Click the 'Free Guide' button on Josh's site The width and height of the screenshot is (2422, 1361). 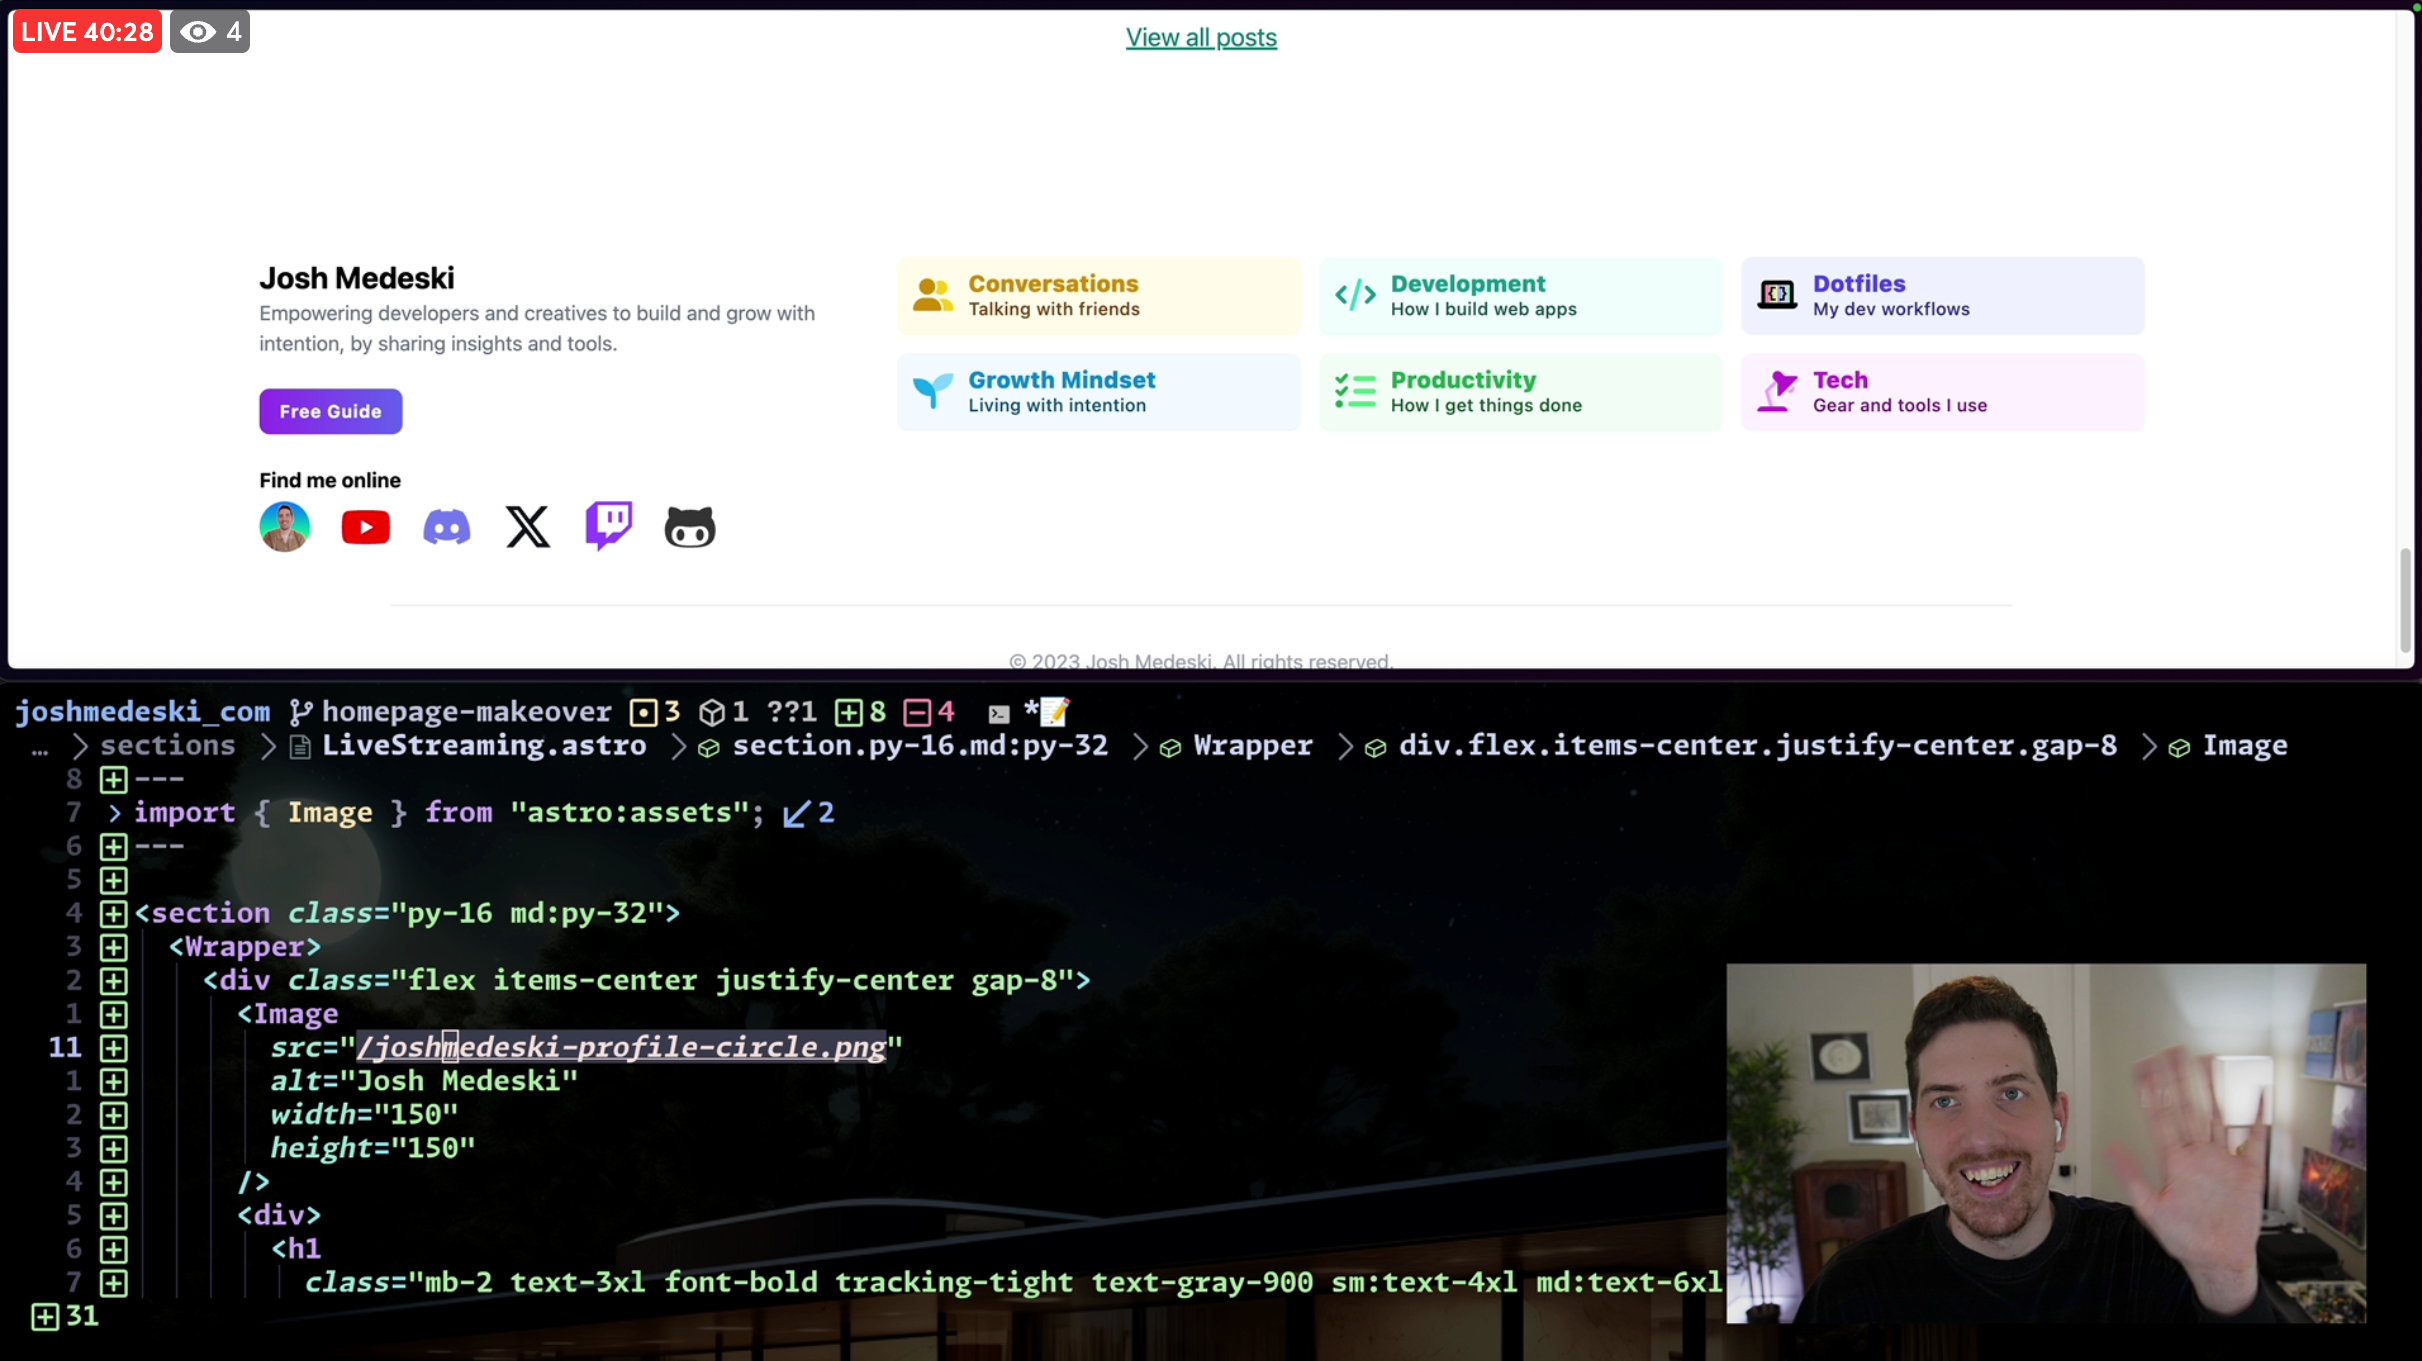329,411
